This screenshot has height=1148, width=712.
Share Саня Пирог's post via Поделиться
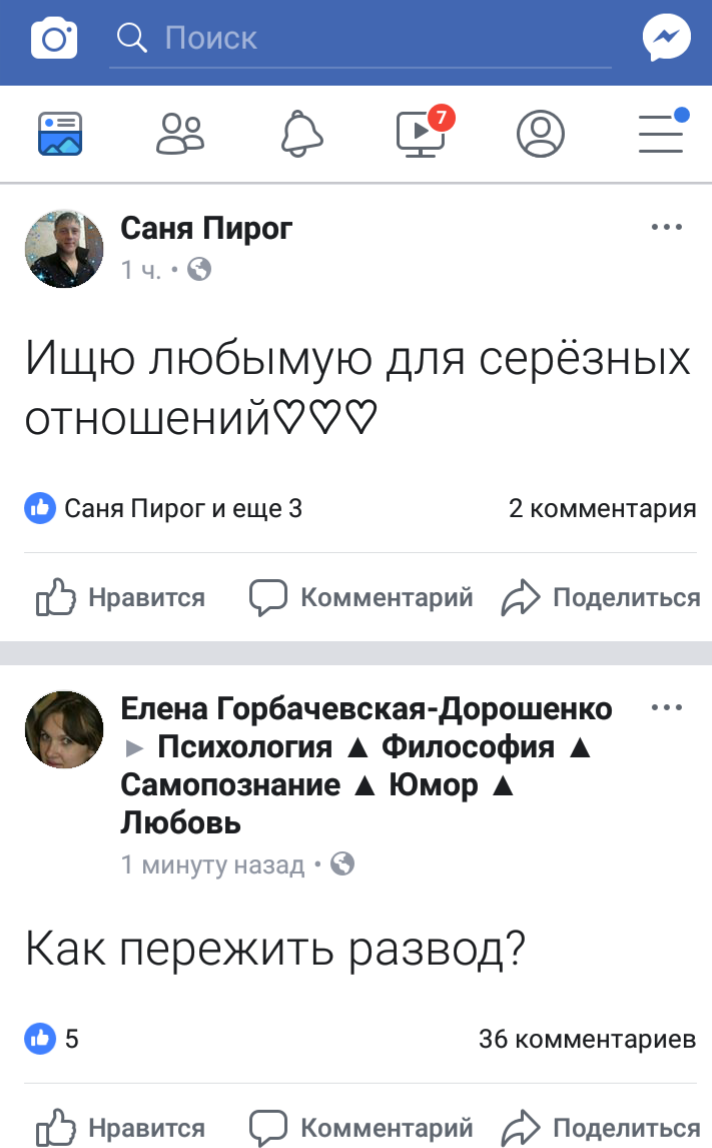click(600, 598)
